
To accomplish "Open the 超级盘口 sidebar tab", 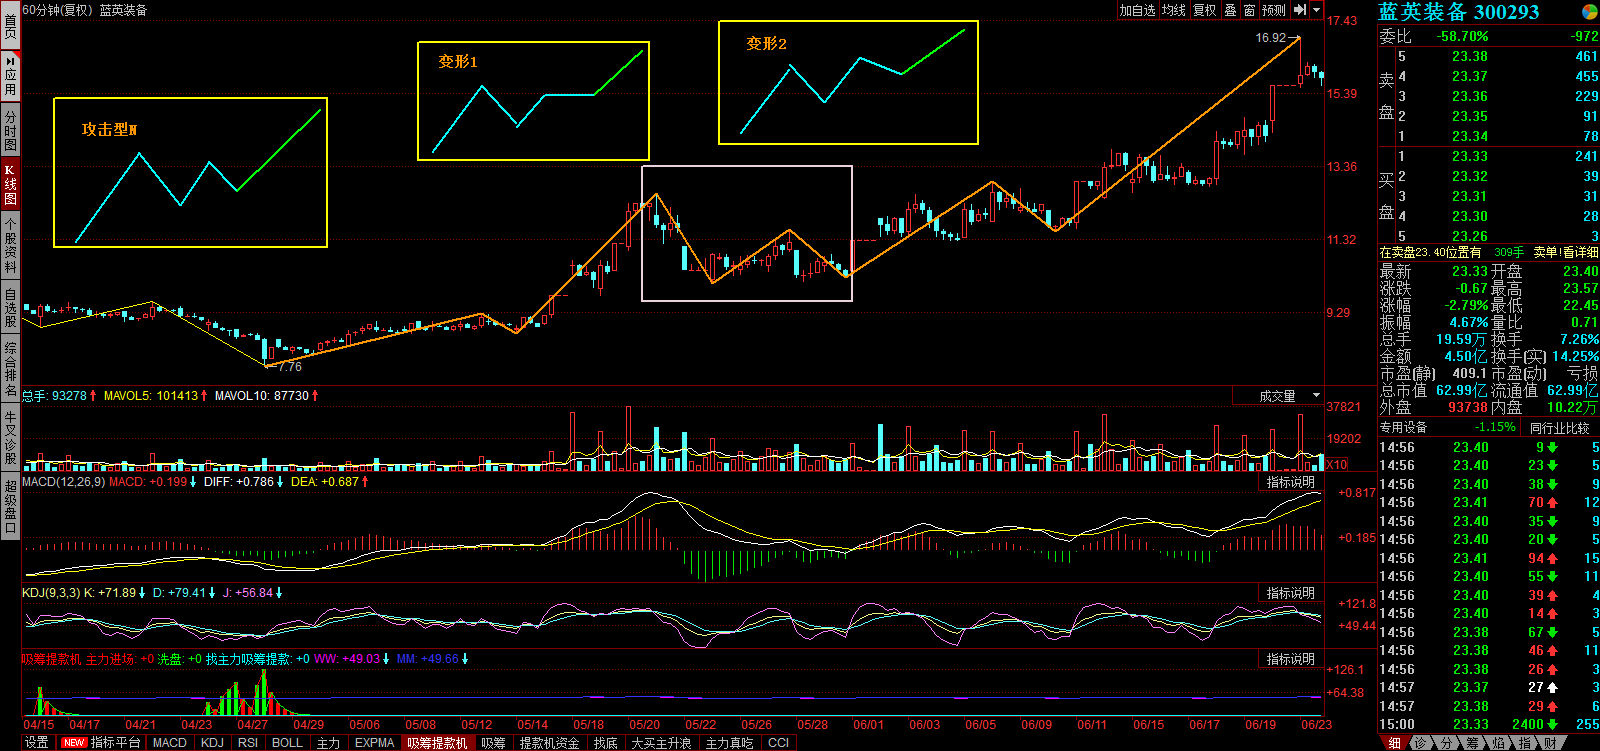I will point(10,506).
